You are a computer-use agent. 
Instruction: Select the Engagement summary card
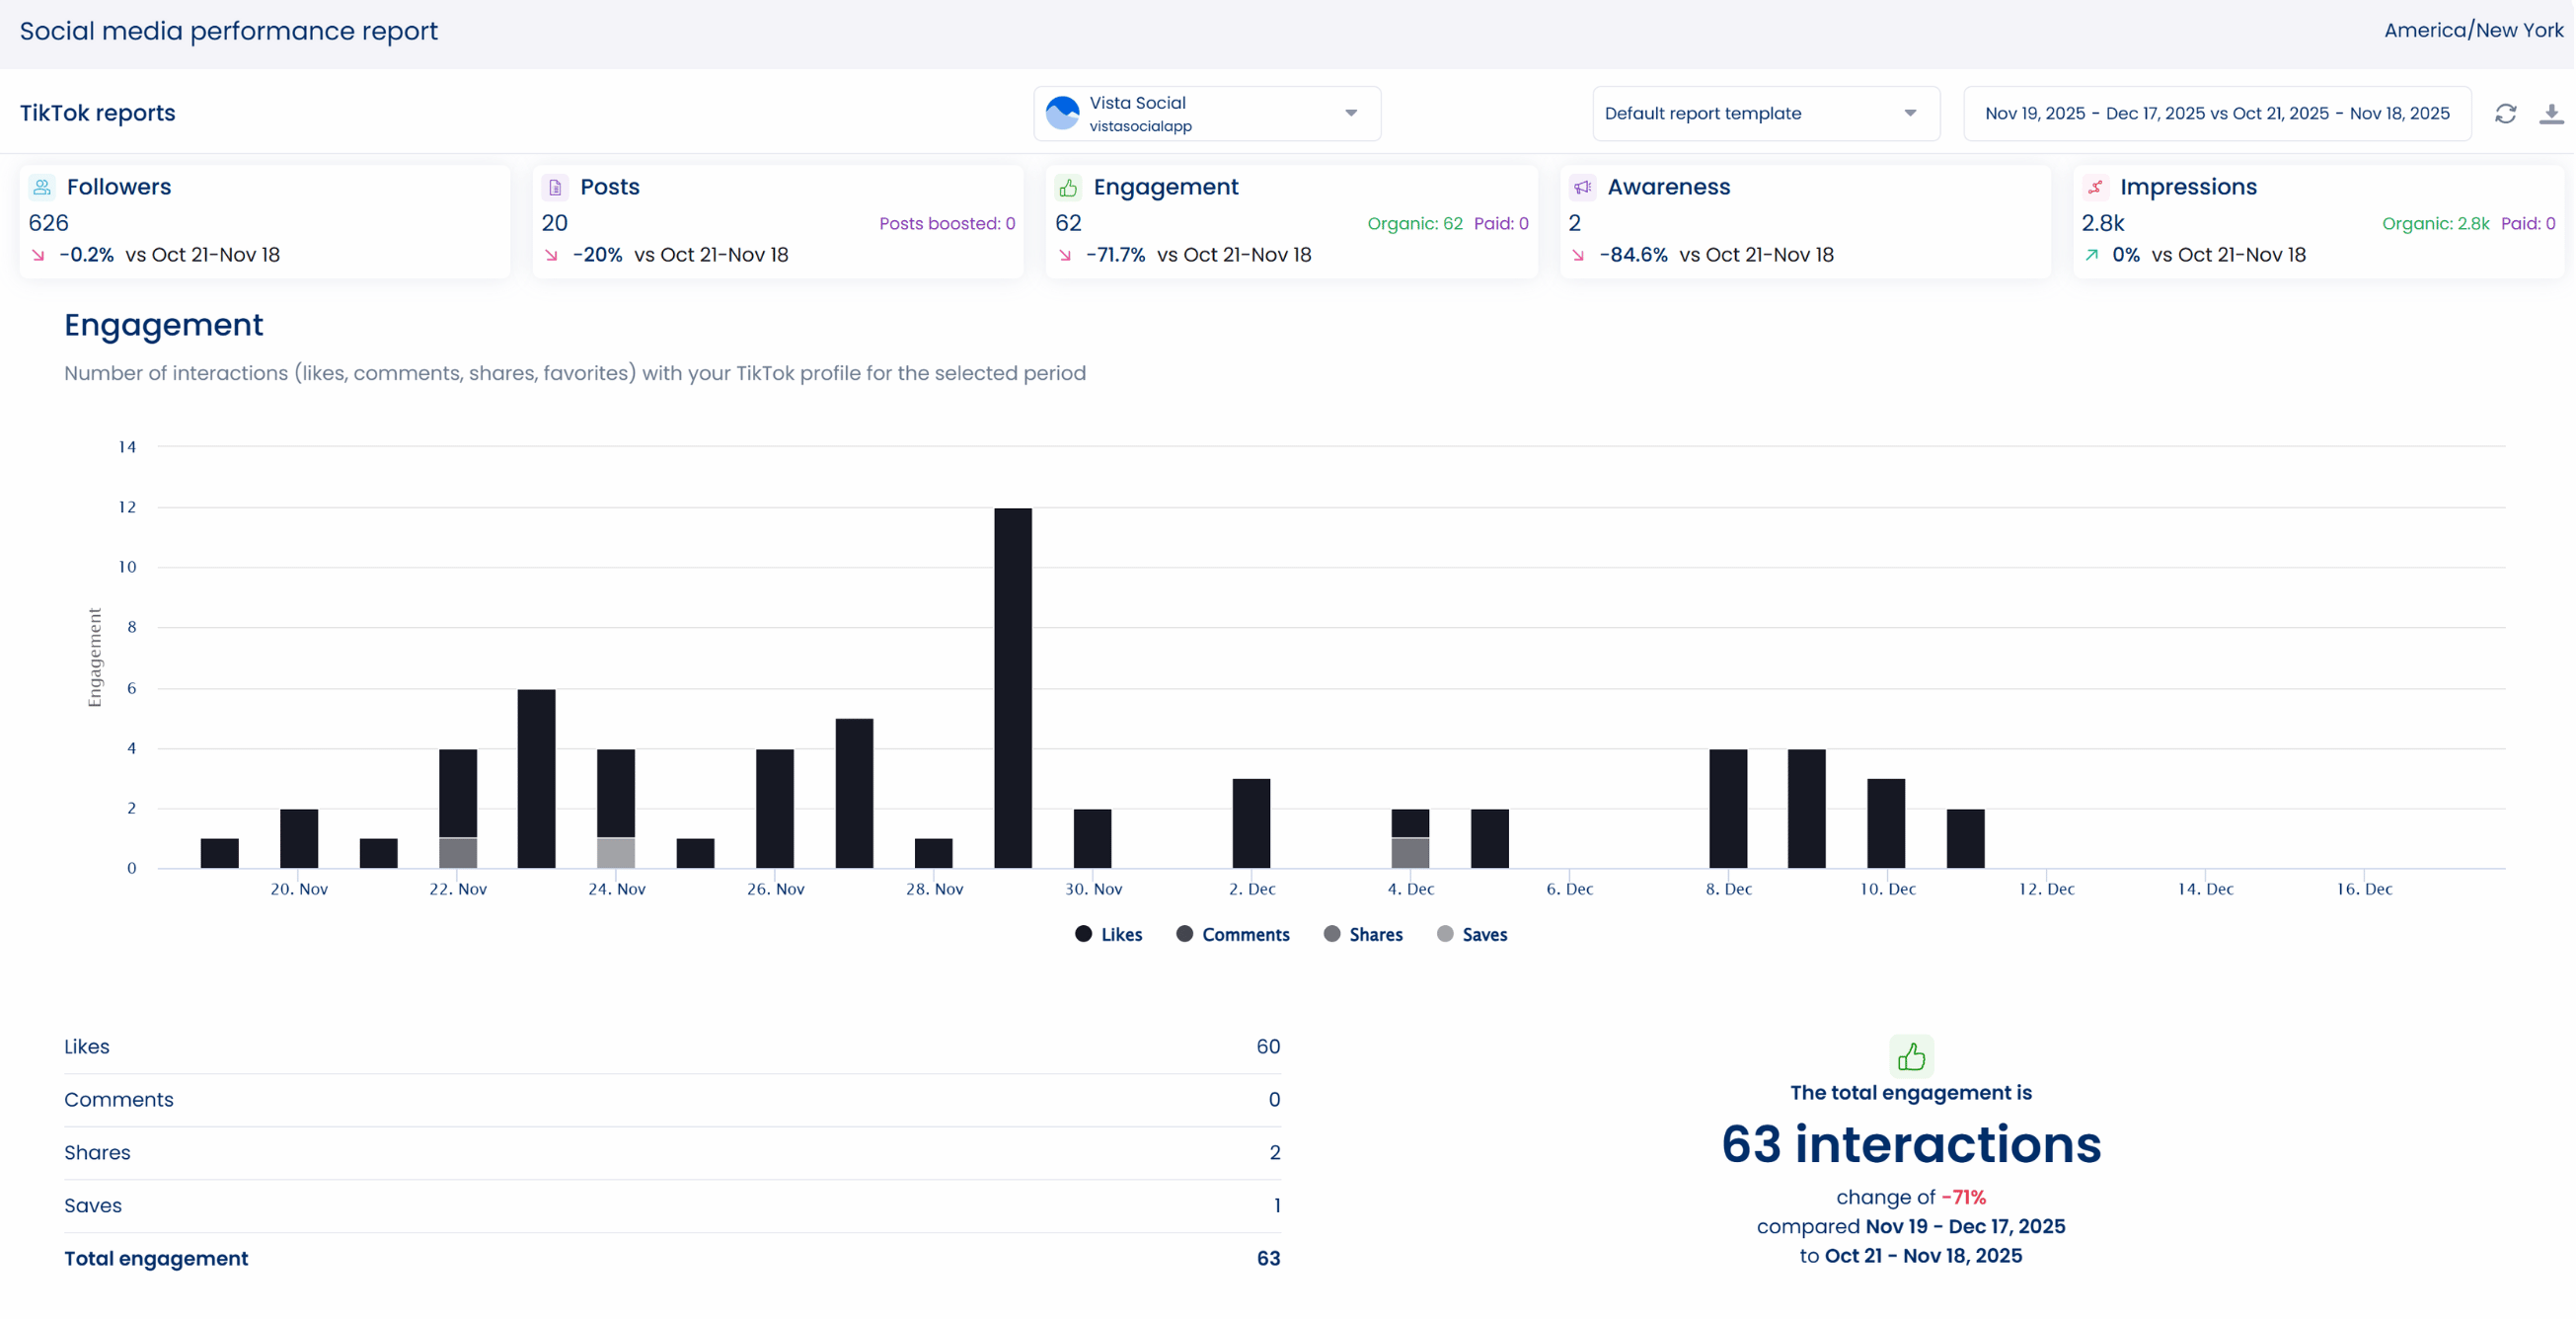(x=1291, y=221)
